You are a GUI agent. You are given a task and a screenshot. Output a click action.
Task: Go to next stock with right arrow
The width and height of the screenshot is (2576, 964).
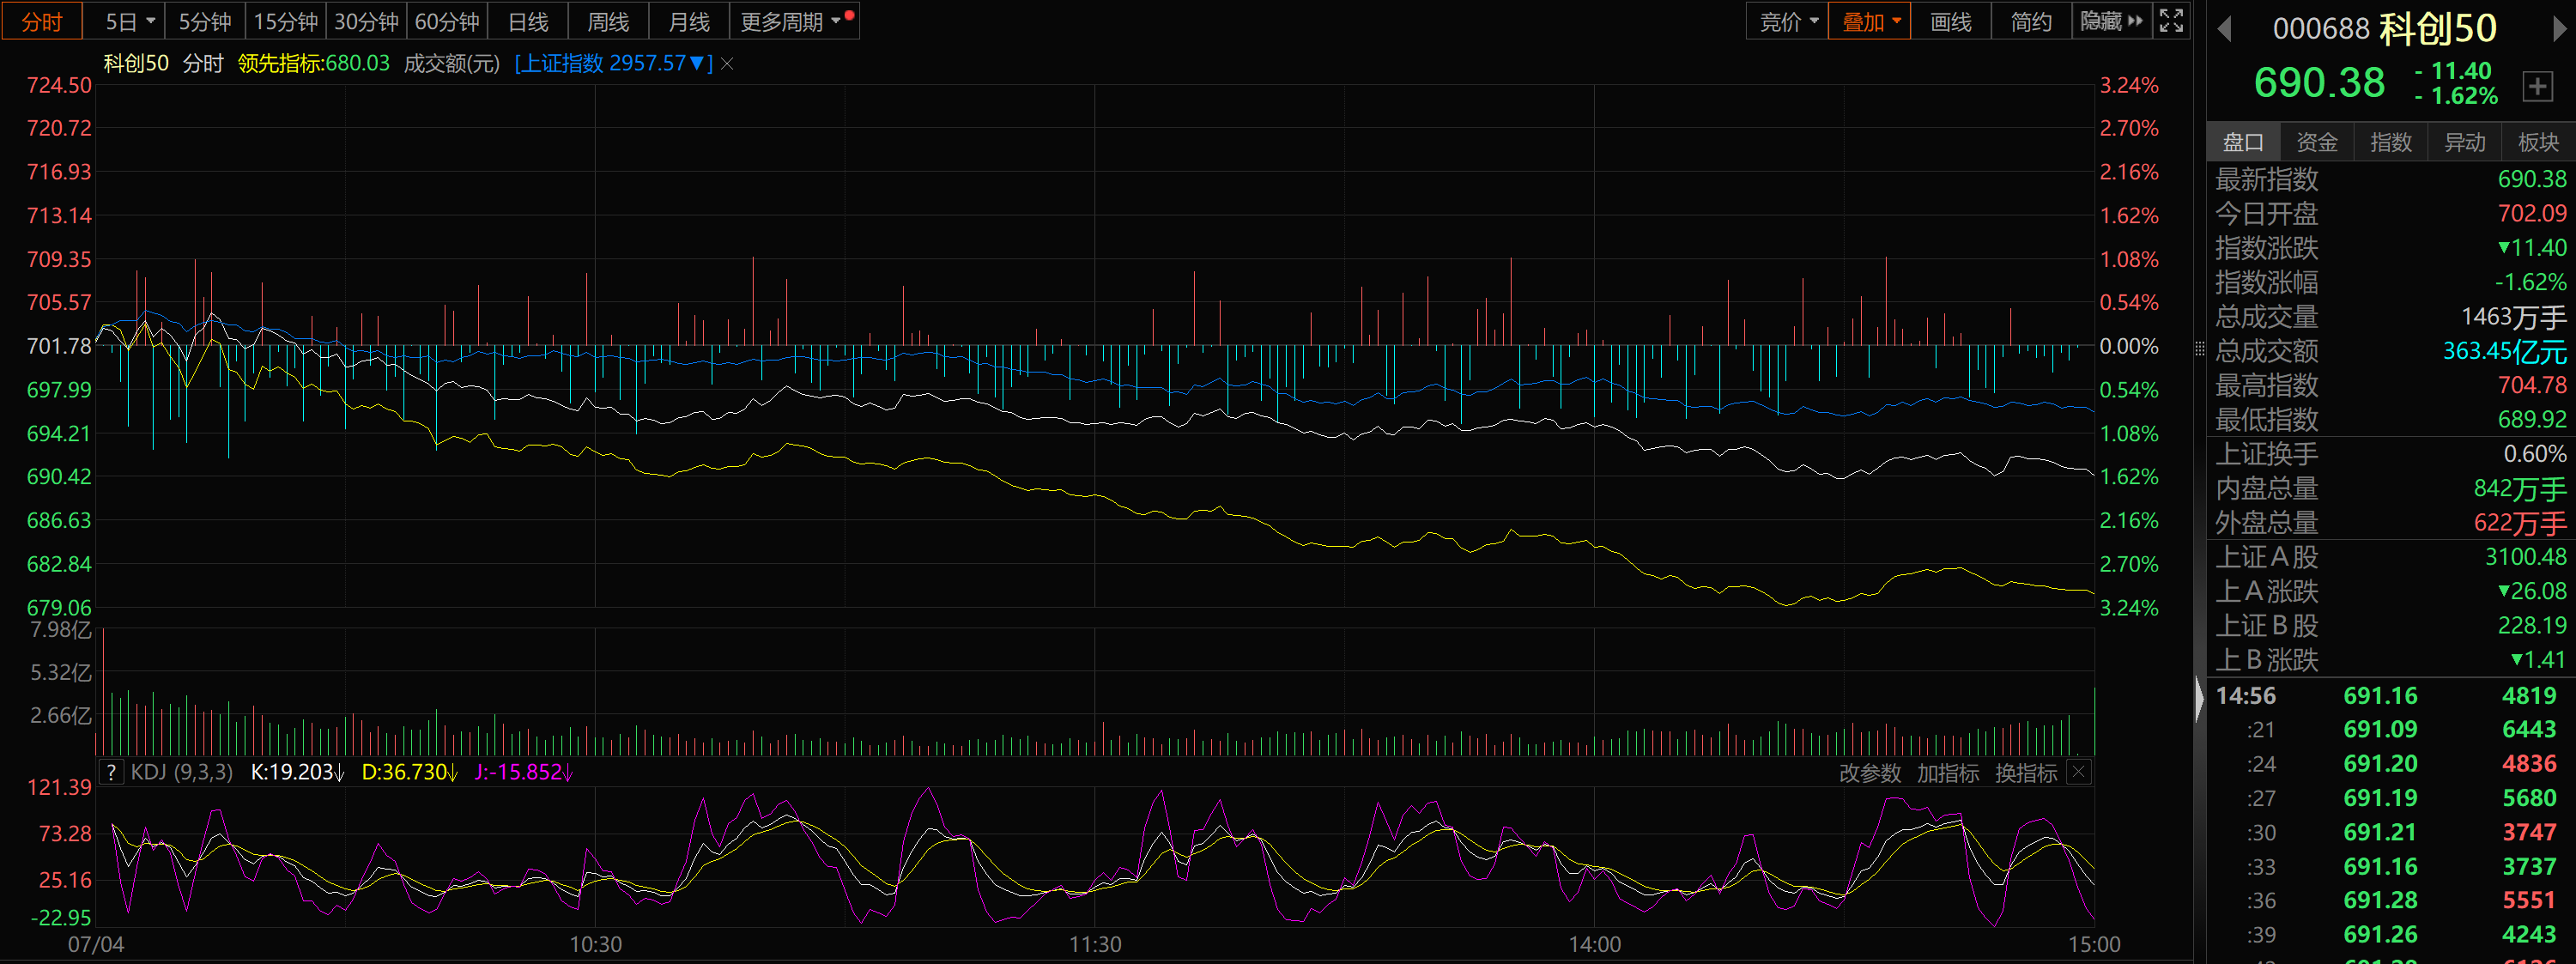2559,29
